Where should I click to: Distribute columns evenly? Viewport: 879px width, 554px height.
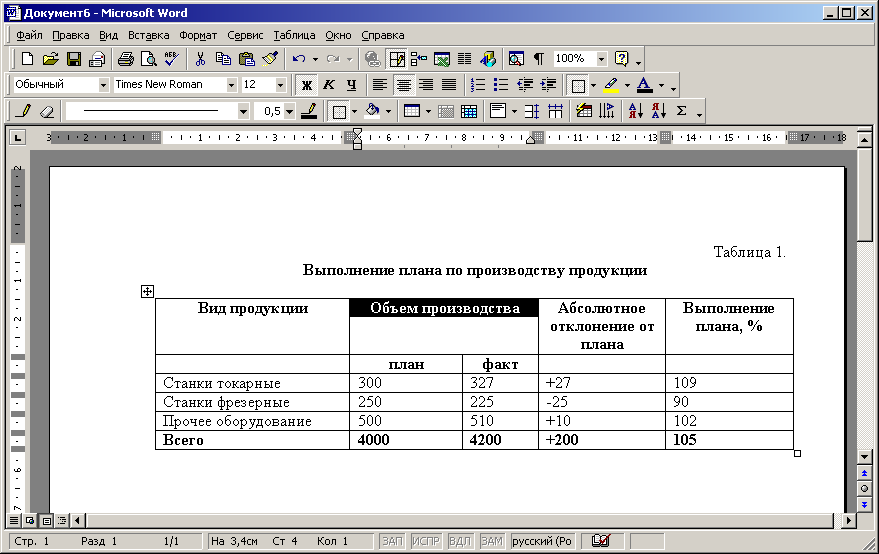[x=555, y=111]
